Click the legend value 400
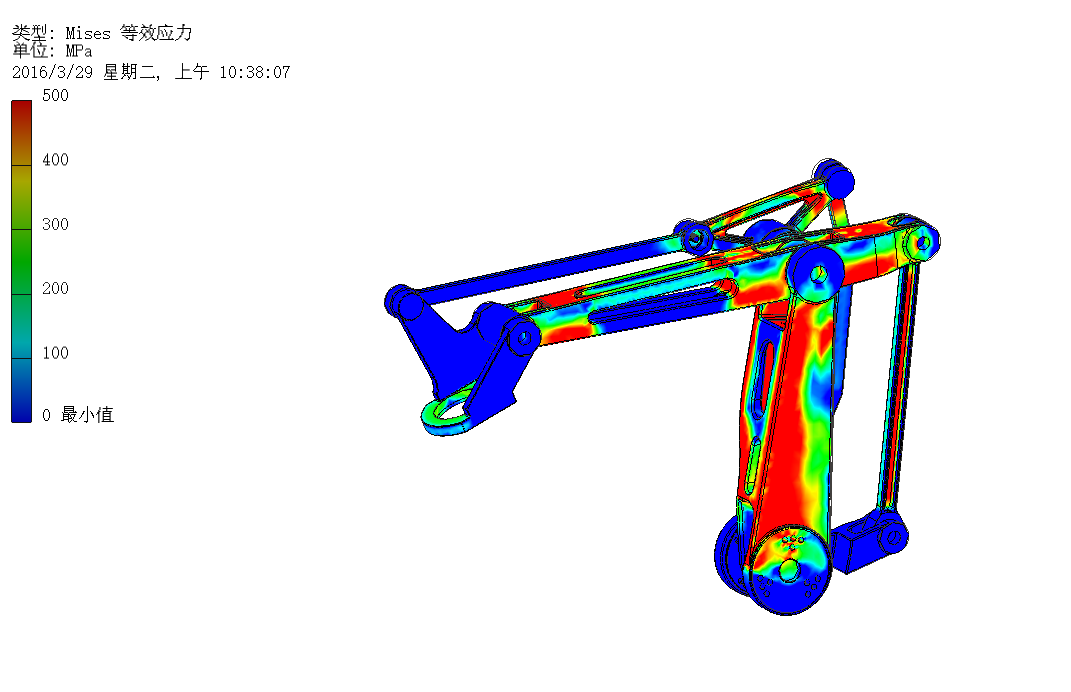The width and height of the screenshot is (1071, 692). coord(55,160)
